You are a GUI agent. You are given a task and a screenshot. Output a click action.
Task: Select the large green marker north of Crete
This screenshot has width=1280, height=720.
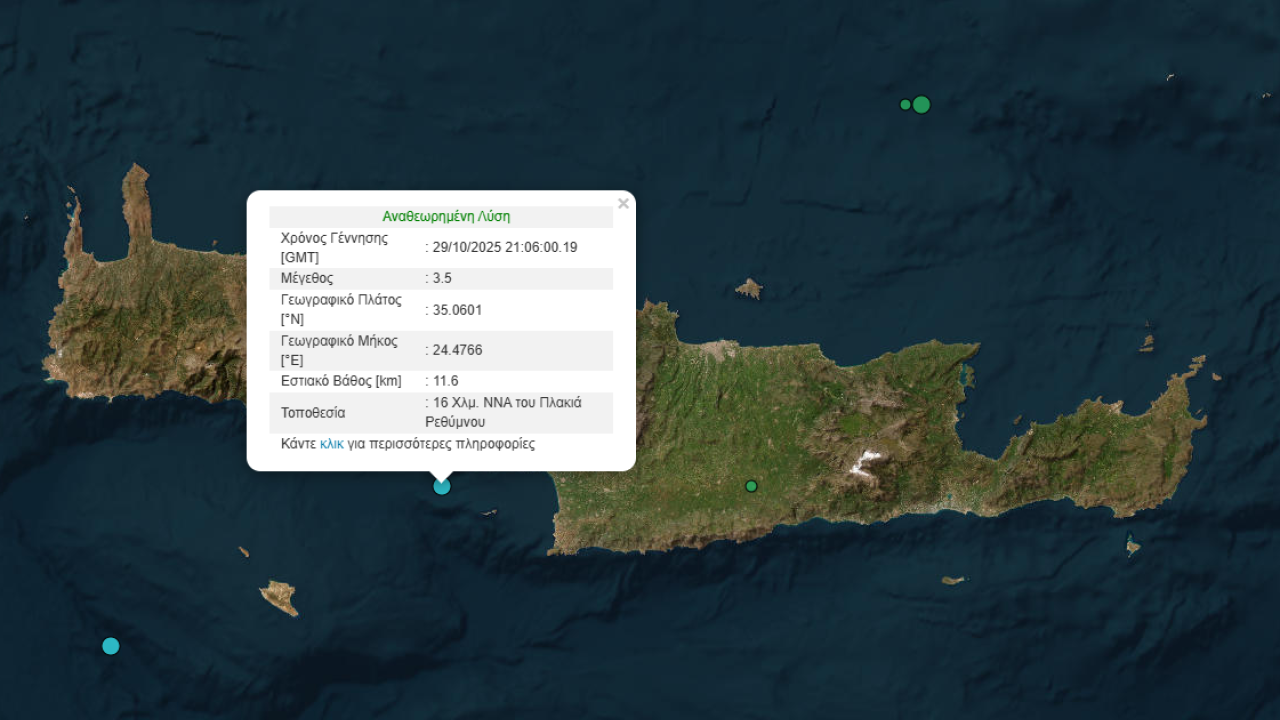[922, 105]
